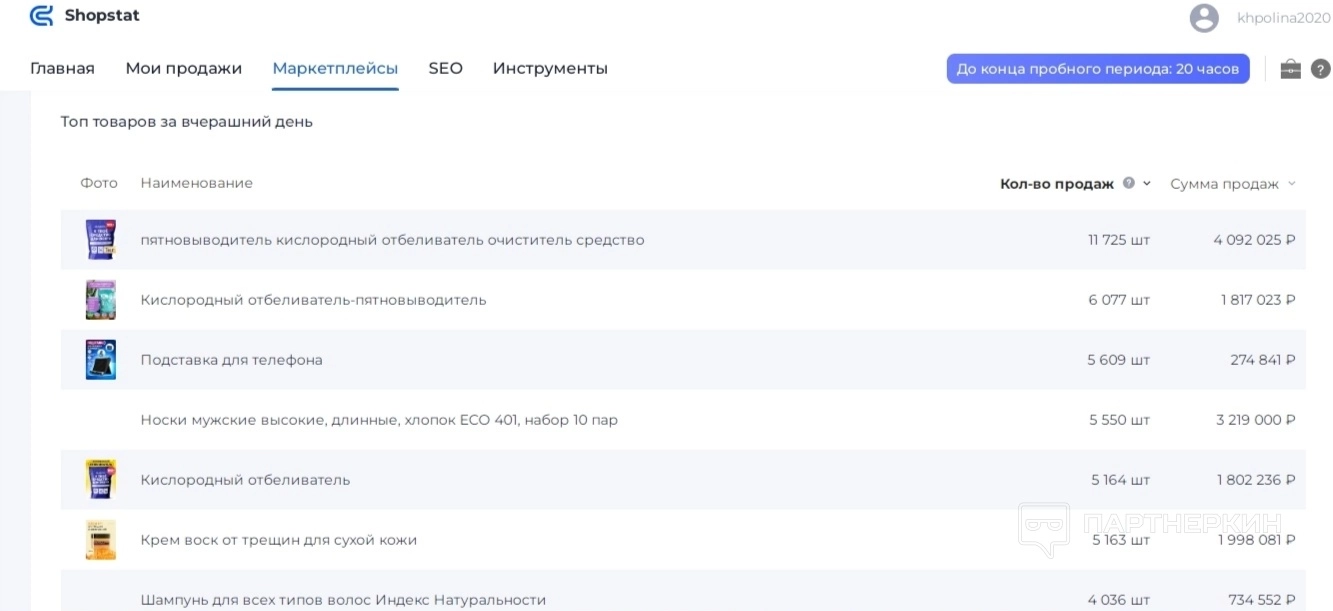
Task: Click username khpolina2020
Action: (x=1283, y=17)
